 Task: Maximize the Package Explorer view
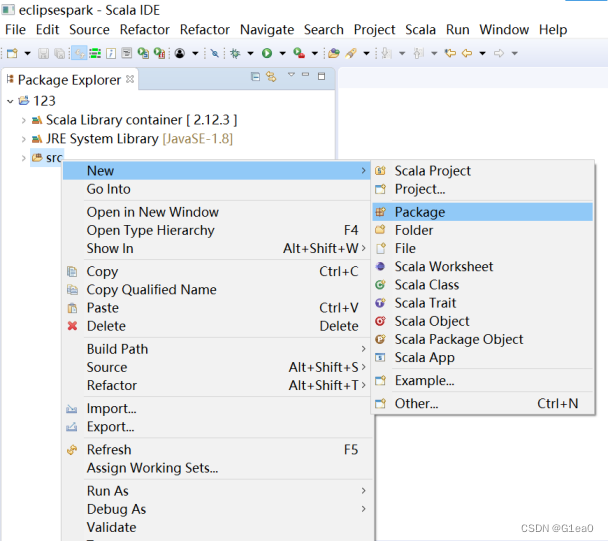click(321, 76)
